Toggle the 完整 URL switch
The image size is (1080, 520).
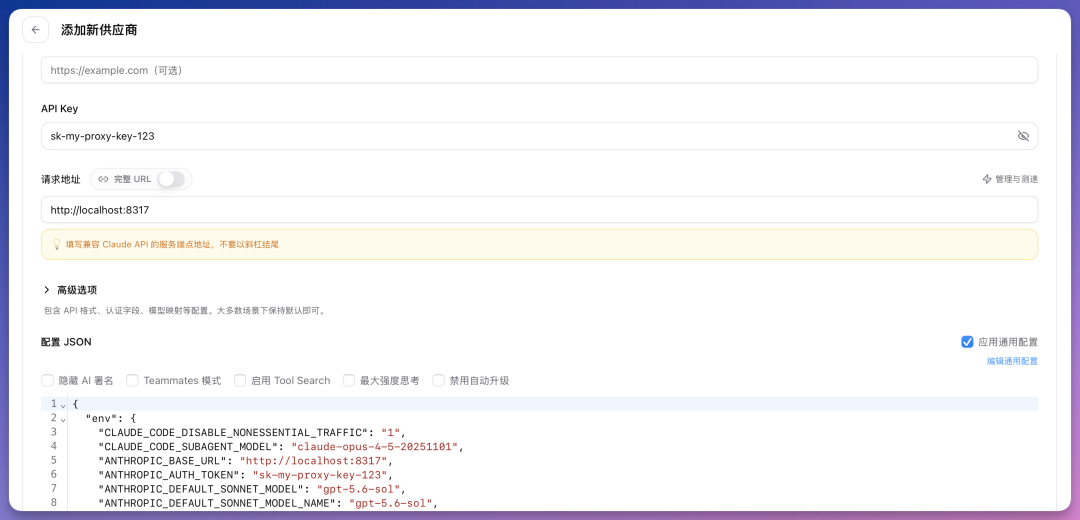tap(172, 179)
